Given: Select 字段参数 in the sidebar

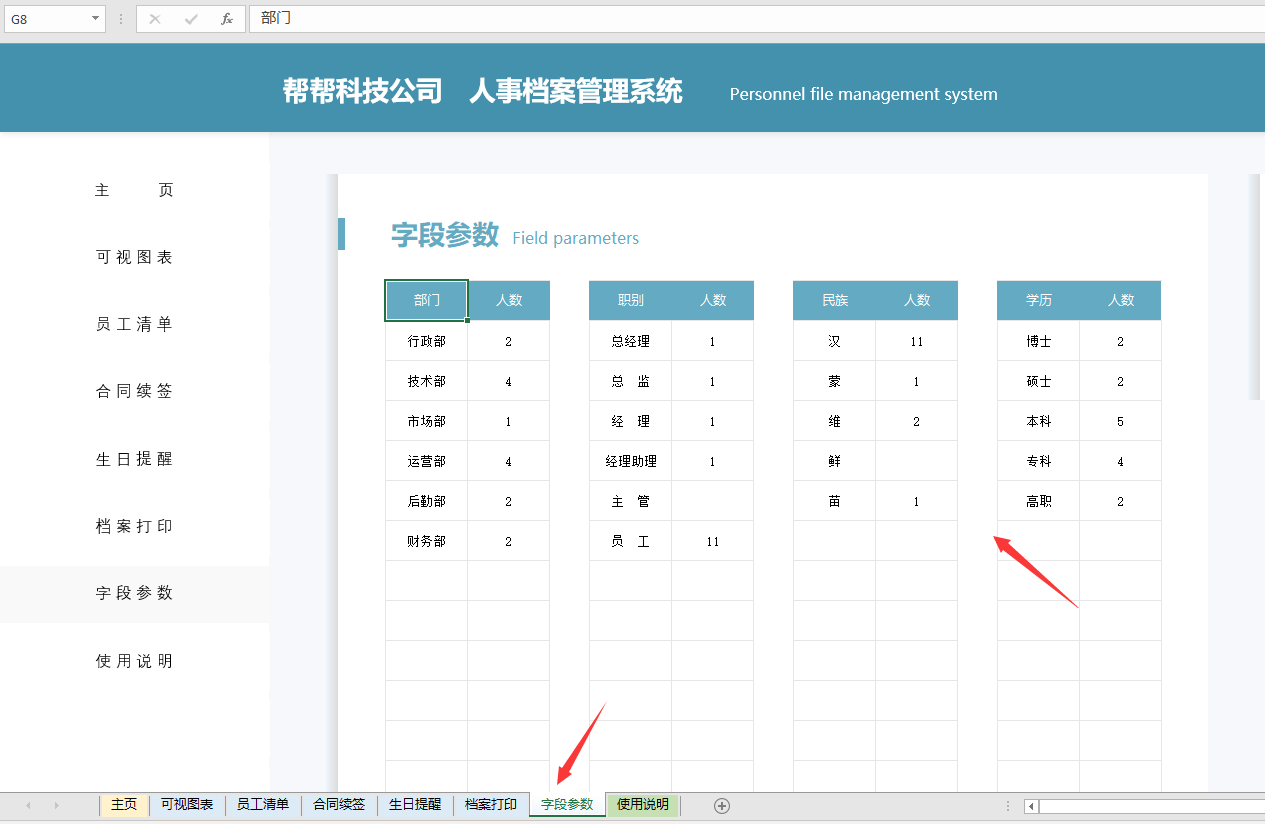Looking at the screenshot, I should point(134,593).
